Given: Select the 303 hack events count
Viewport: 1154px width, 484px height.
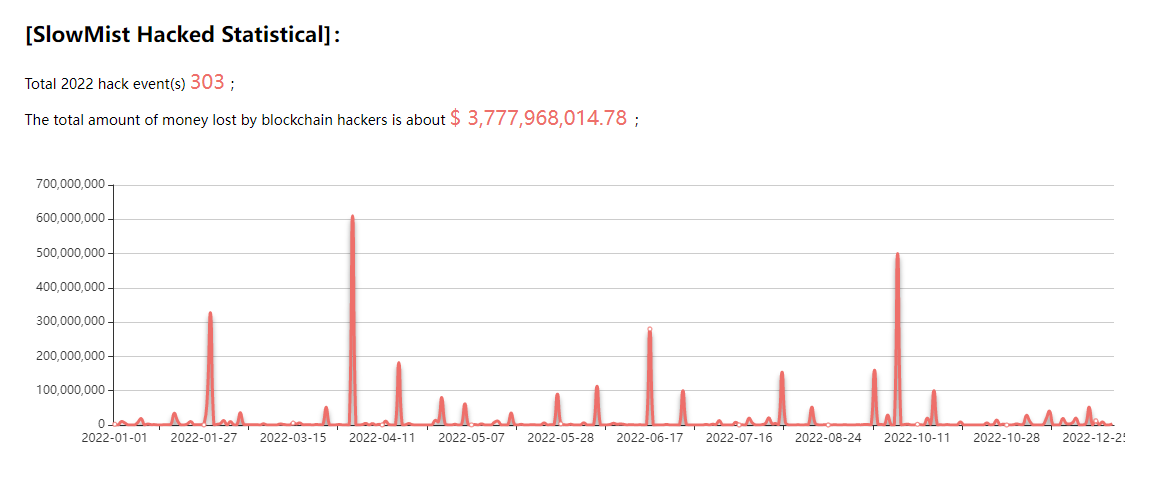Looking at the screenshot, I should pos(207,83).
